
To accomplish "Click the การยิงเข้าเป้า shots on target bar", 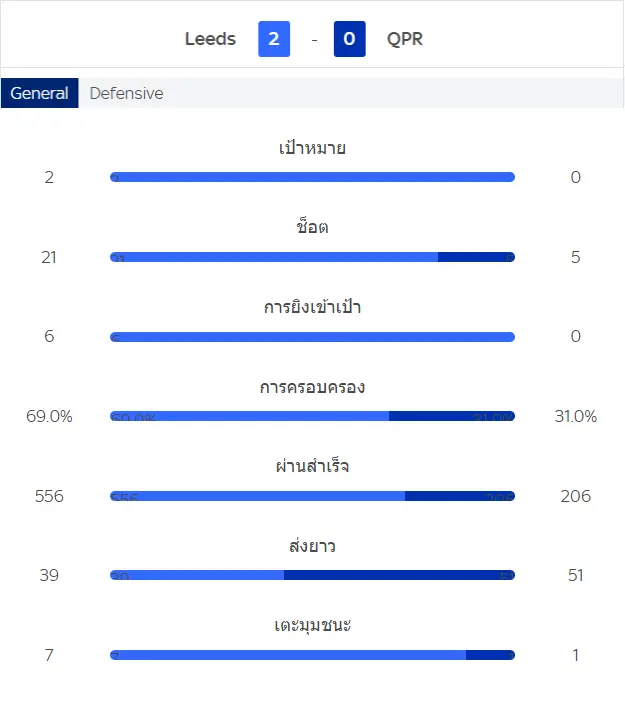I will pyautogui.click(x=312, y=337).
